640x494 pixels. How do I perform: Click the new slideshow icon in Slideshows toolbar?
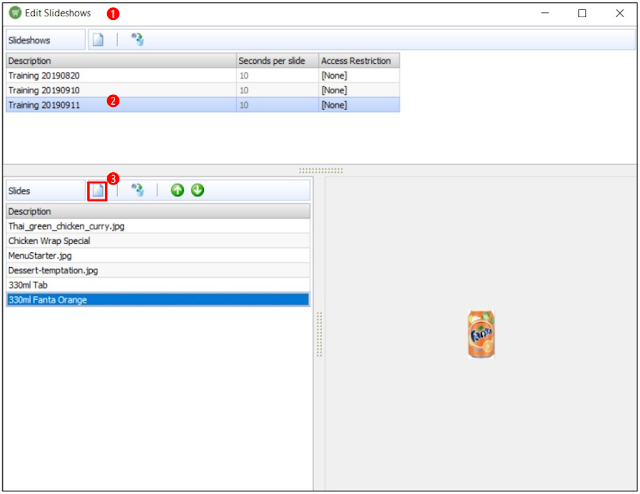click(98, 40)
